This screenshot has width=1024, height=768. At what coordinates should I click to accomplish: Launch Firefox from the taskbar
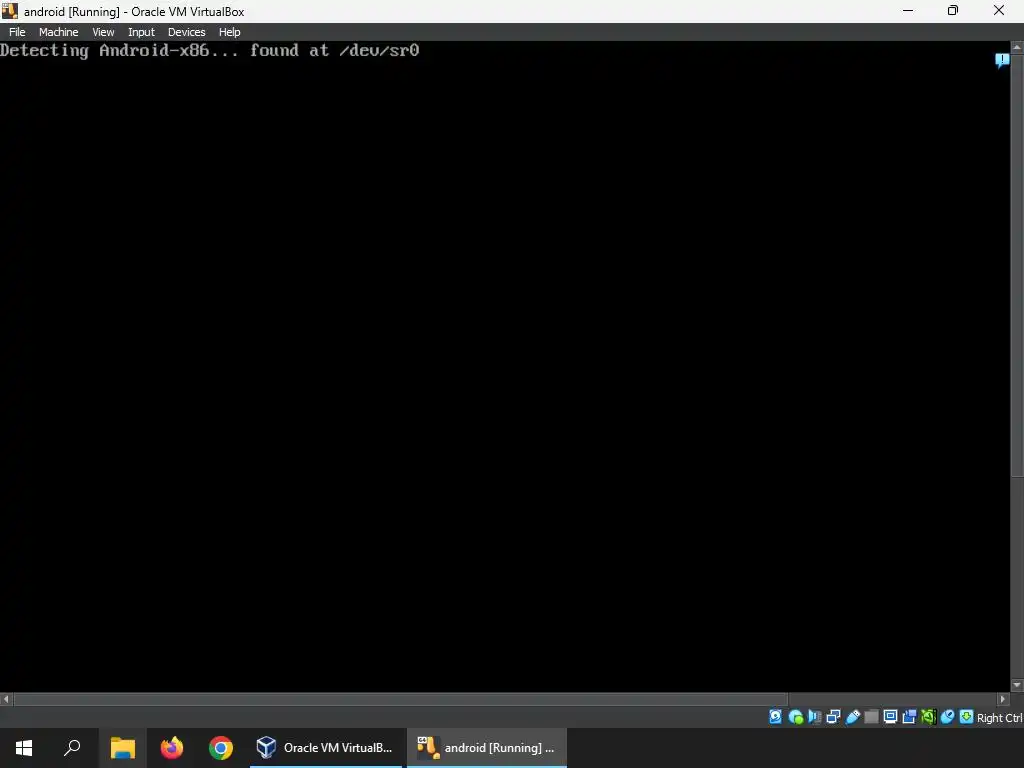[172, 748]
